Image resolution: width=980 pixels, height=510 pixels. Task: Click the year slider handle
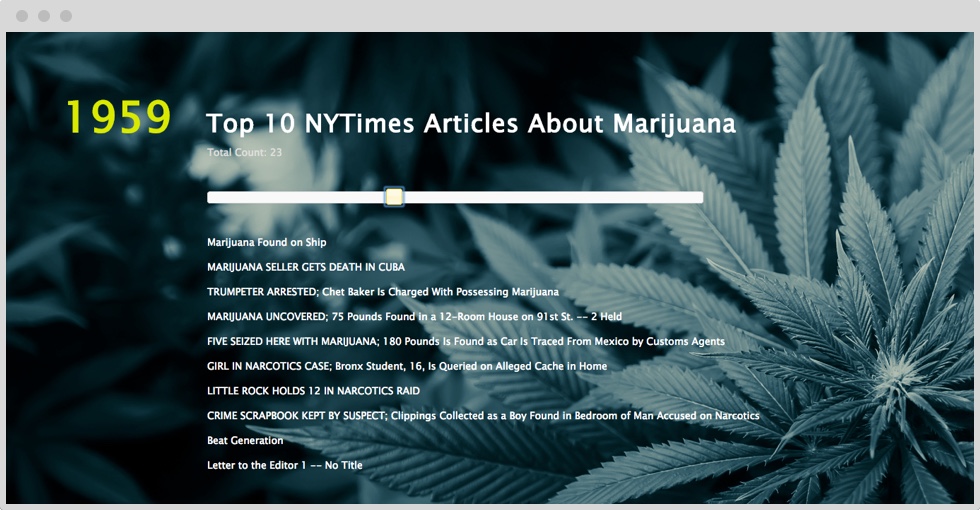click(394, 198)
